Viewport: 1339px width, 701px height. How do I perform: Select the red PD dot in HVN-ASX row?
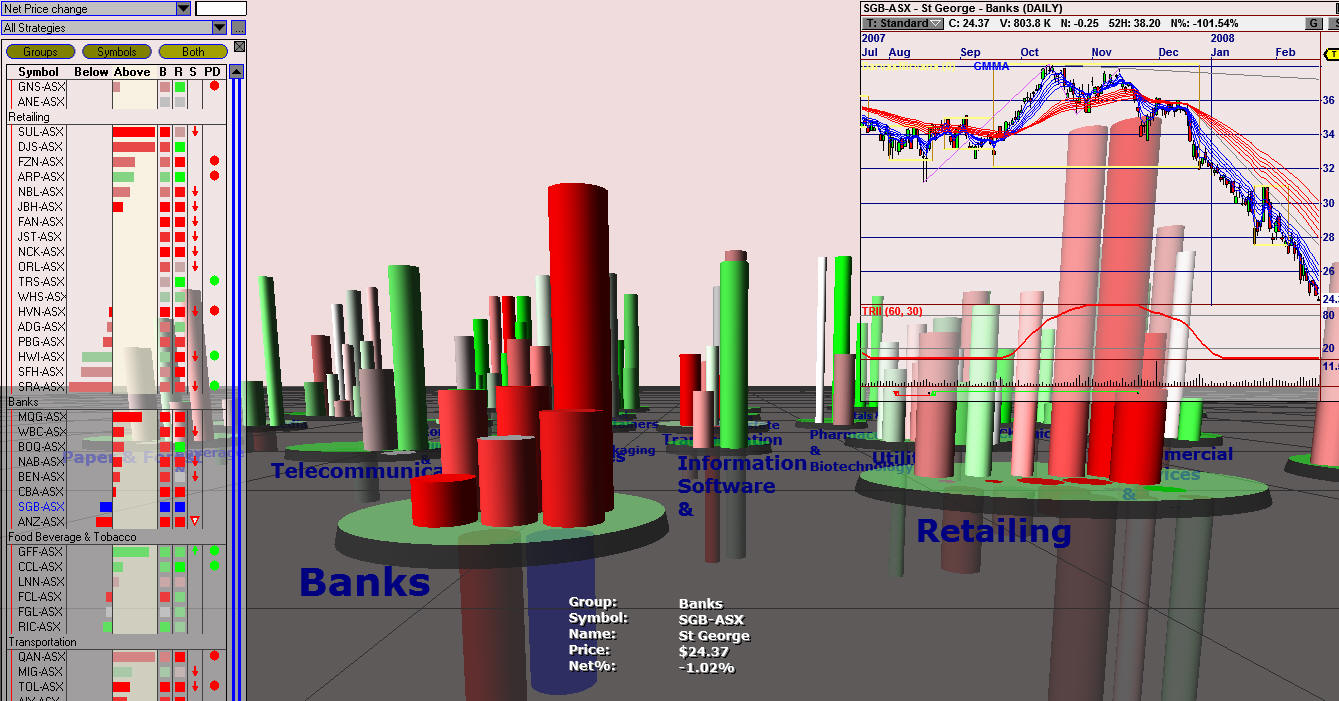tap(214, 311)
